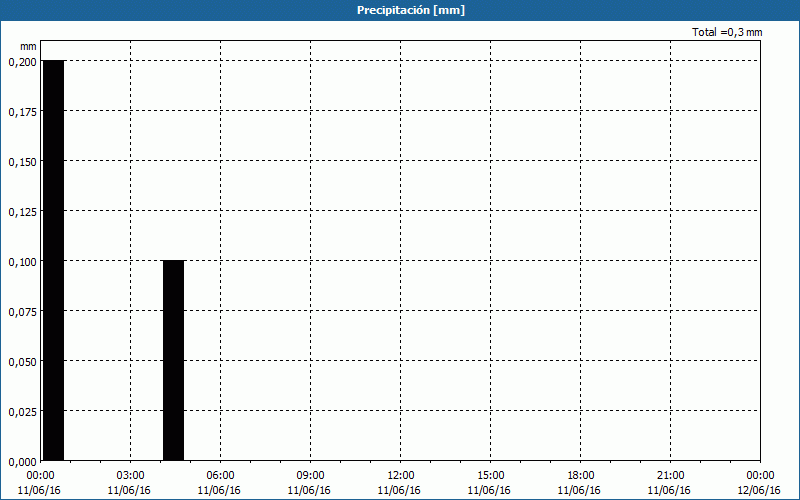This screenshot has height=500, width=800.
Task: Click the 06:00 time axis label
Action: 220,476
